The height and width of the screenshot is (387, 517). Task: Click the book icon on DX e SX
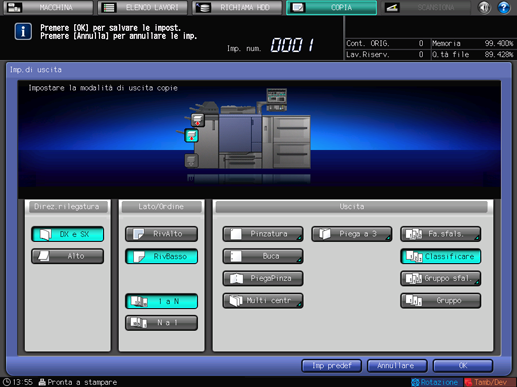46,234
